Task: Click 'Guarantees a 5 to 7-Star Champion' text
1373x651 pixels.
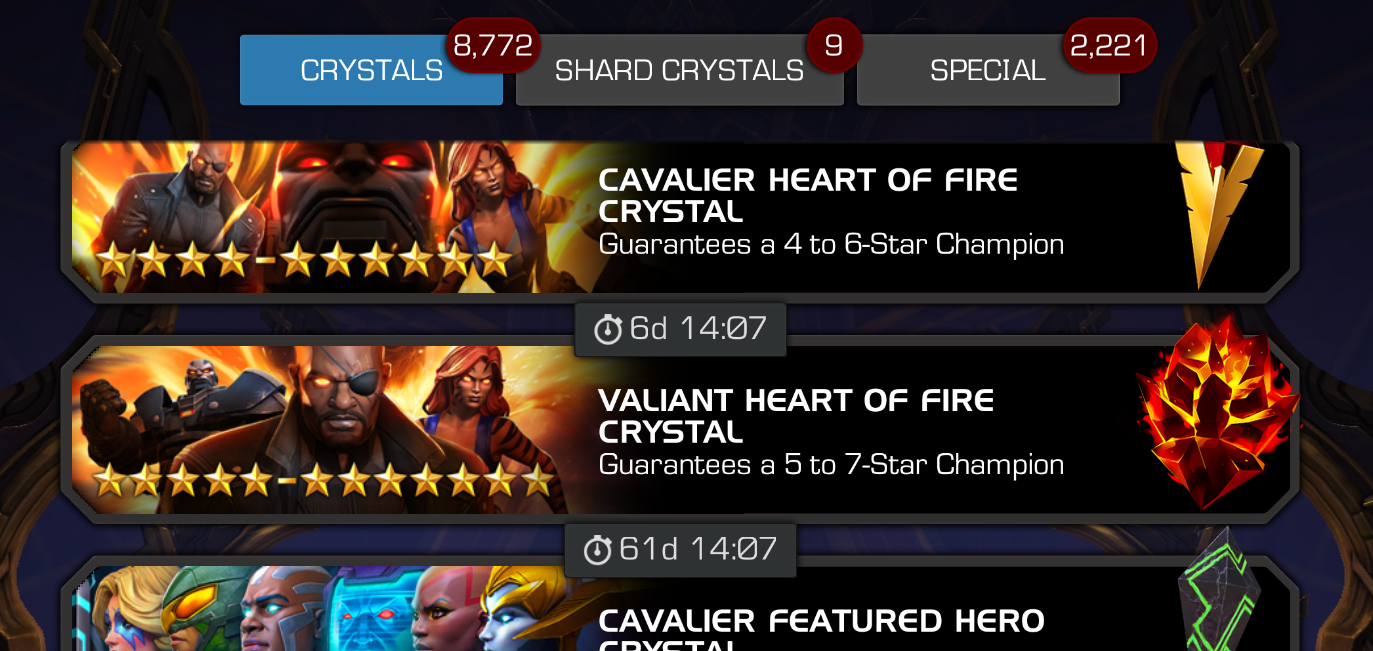Action: tap(831, 465)
